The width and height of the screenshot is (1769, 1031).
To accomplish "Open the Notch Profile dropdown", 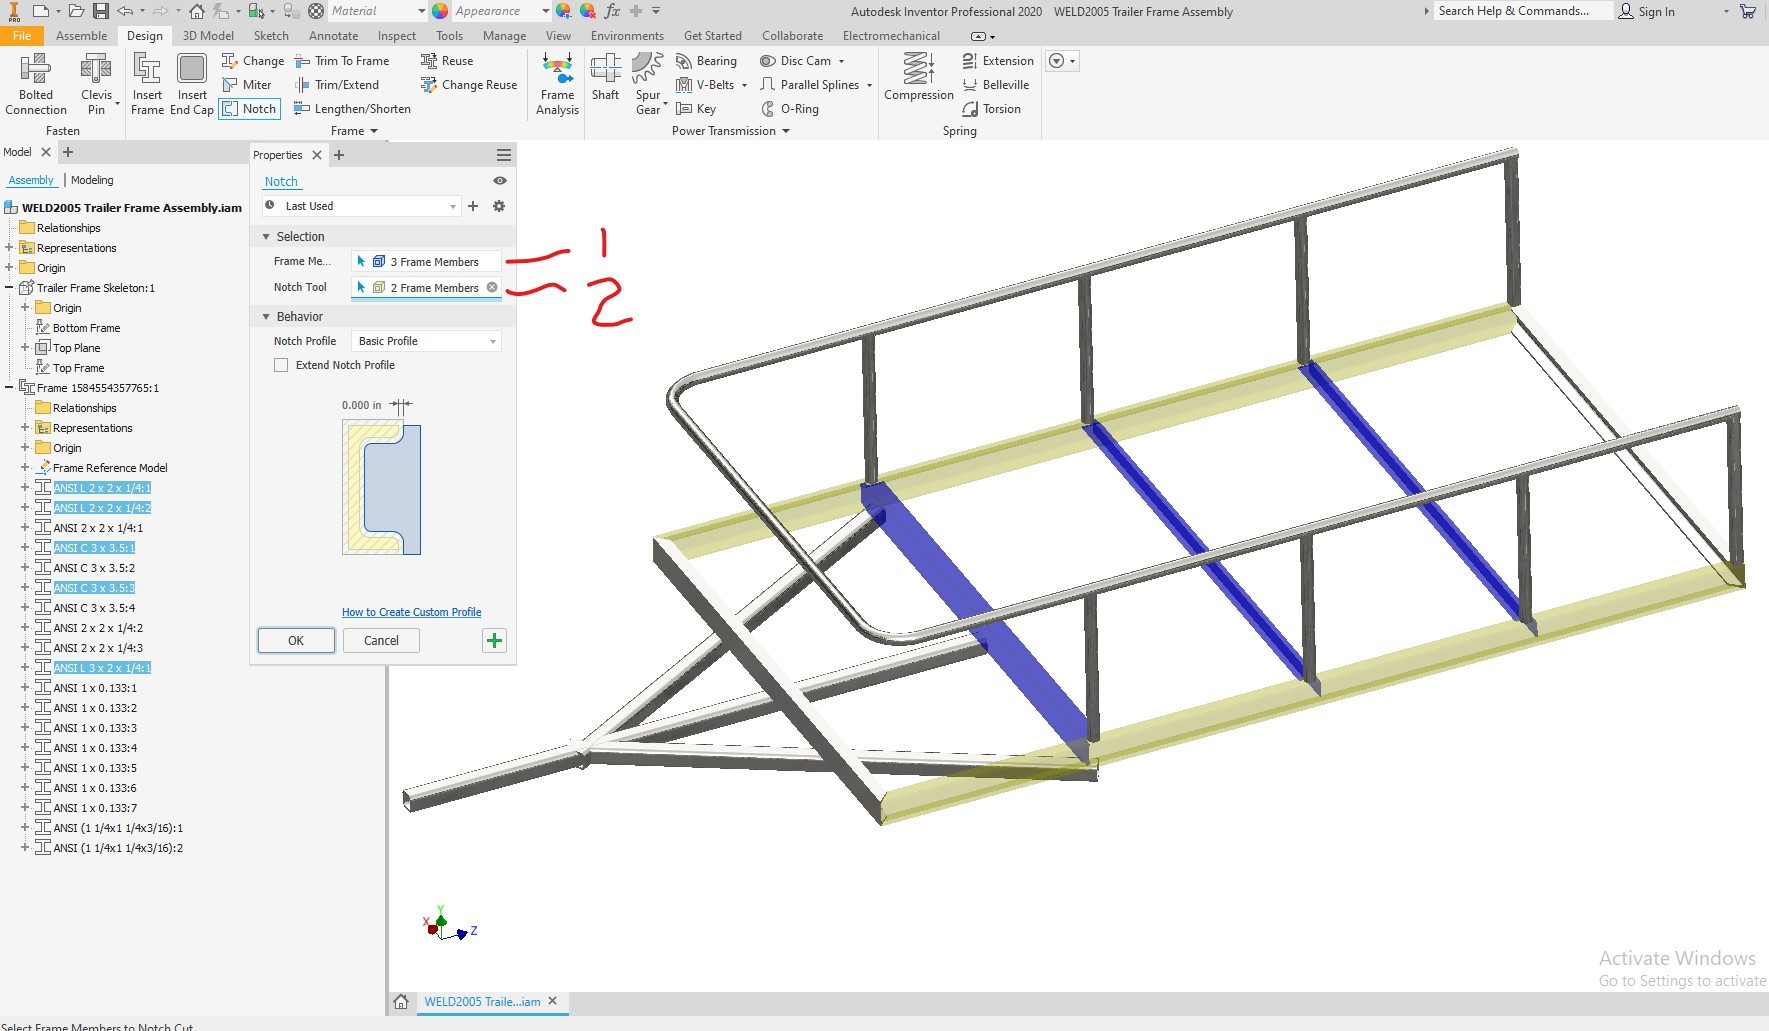I will (493, 340).
